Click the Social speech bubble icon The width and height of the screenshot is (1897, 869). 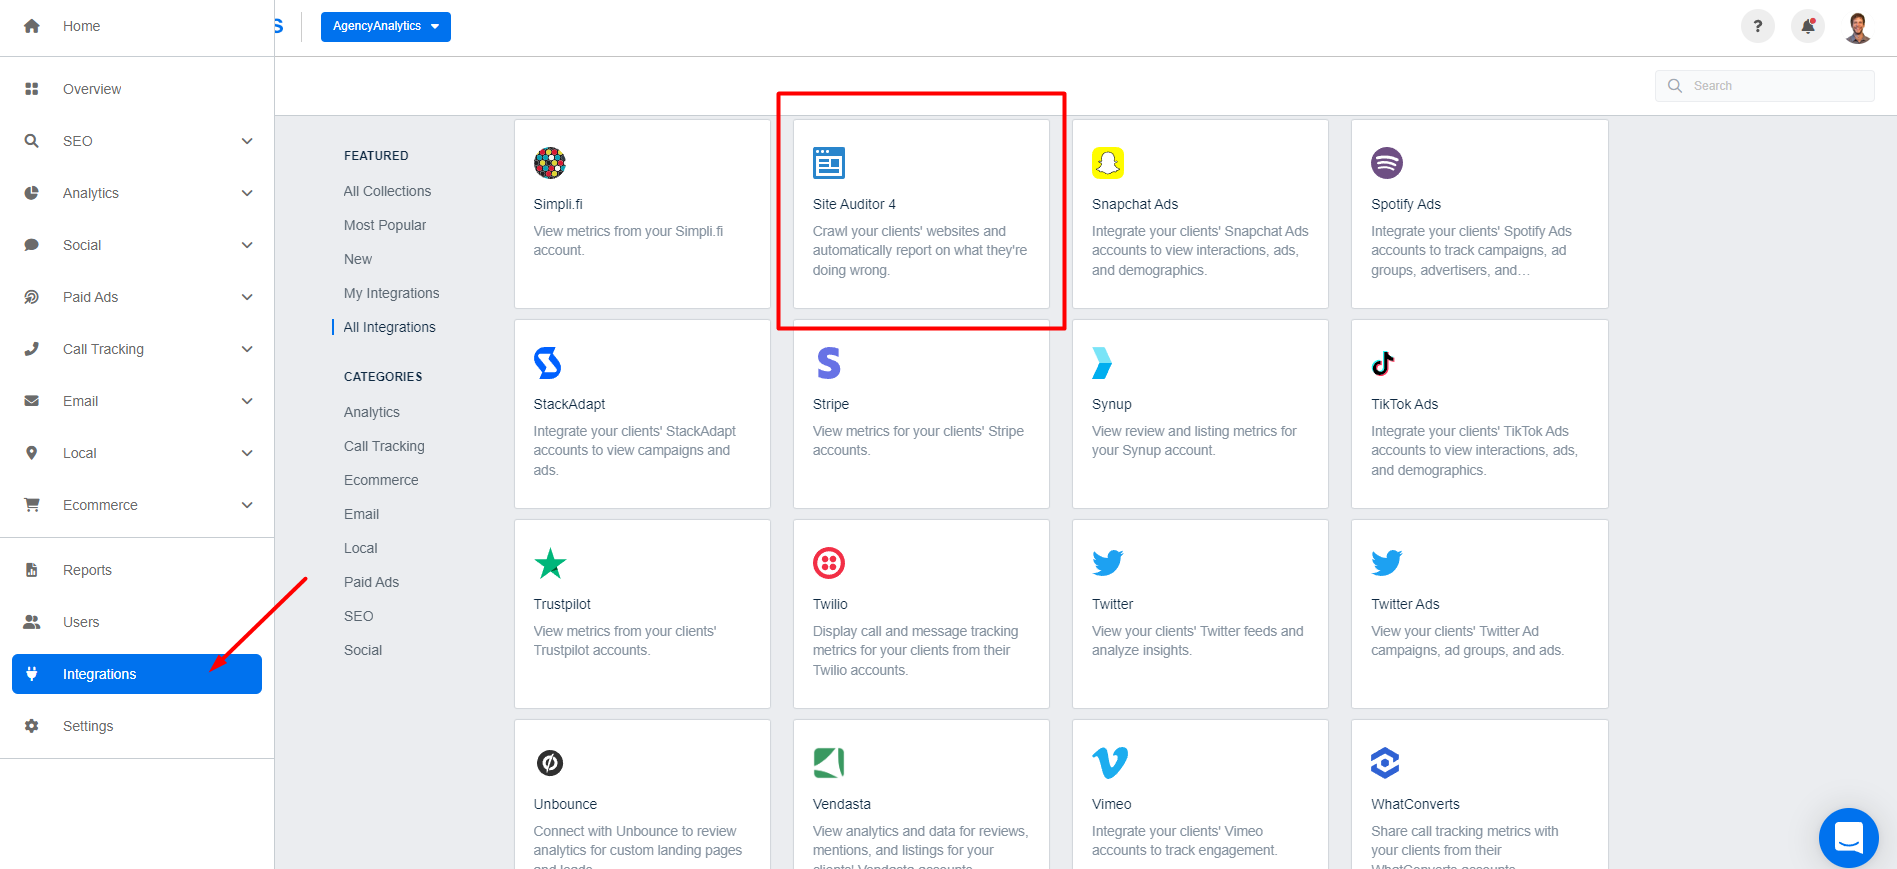32,245
